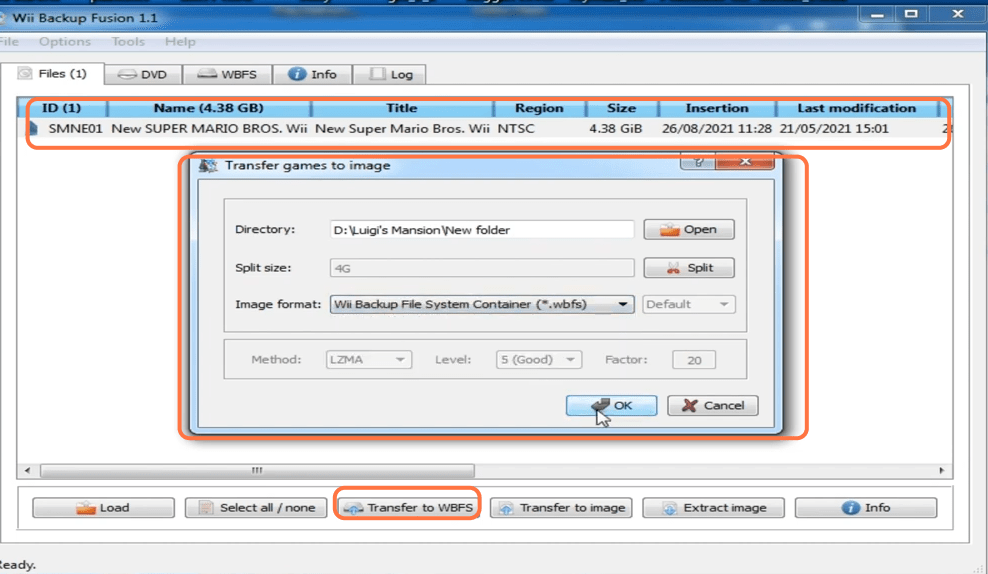Image resolution: width=988 pixels, height=574 pixels.
Task: Open directory browser with Open button
Action: pos(689,229)
